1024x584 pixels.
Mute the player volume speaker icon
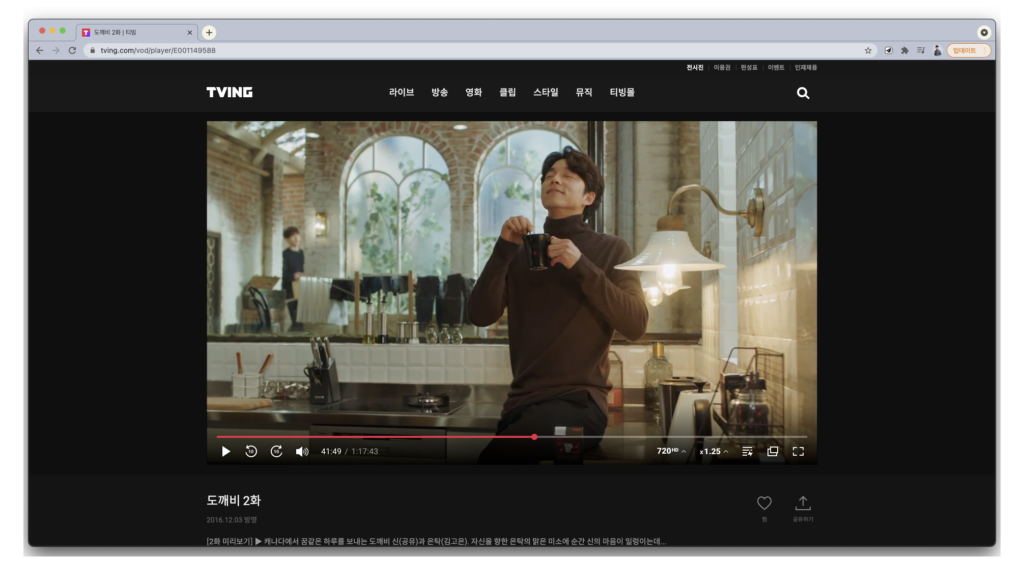302,451
